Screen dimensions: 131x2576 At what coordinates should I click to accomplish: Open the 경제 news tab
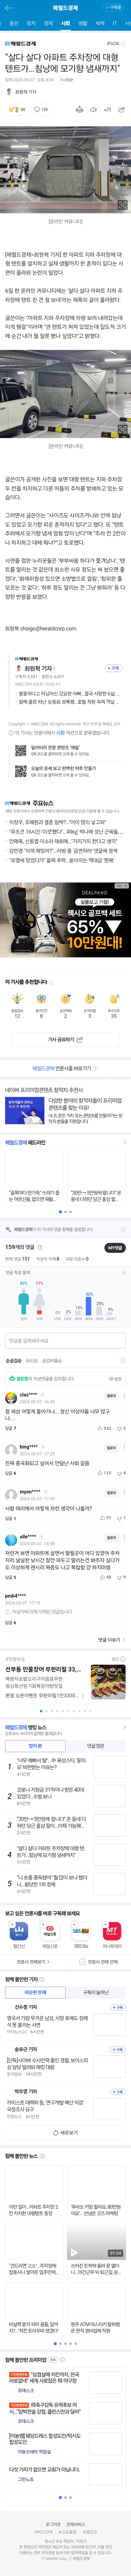48,23
